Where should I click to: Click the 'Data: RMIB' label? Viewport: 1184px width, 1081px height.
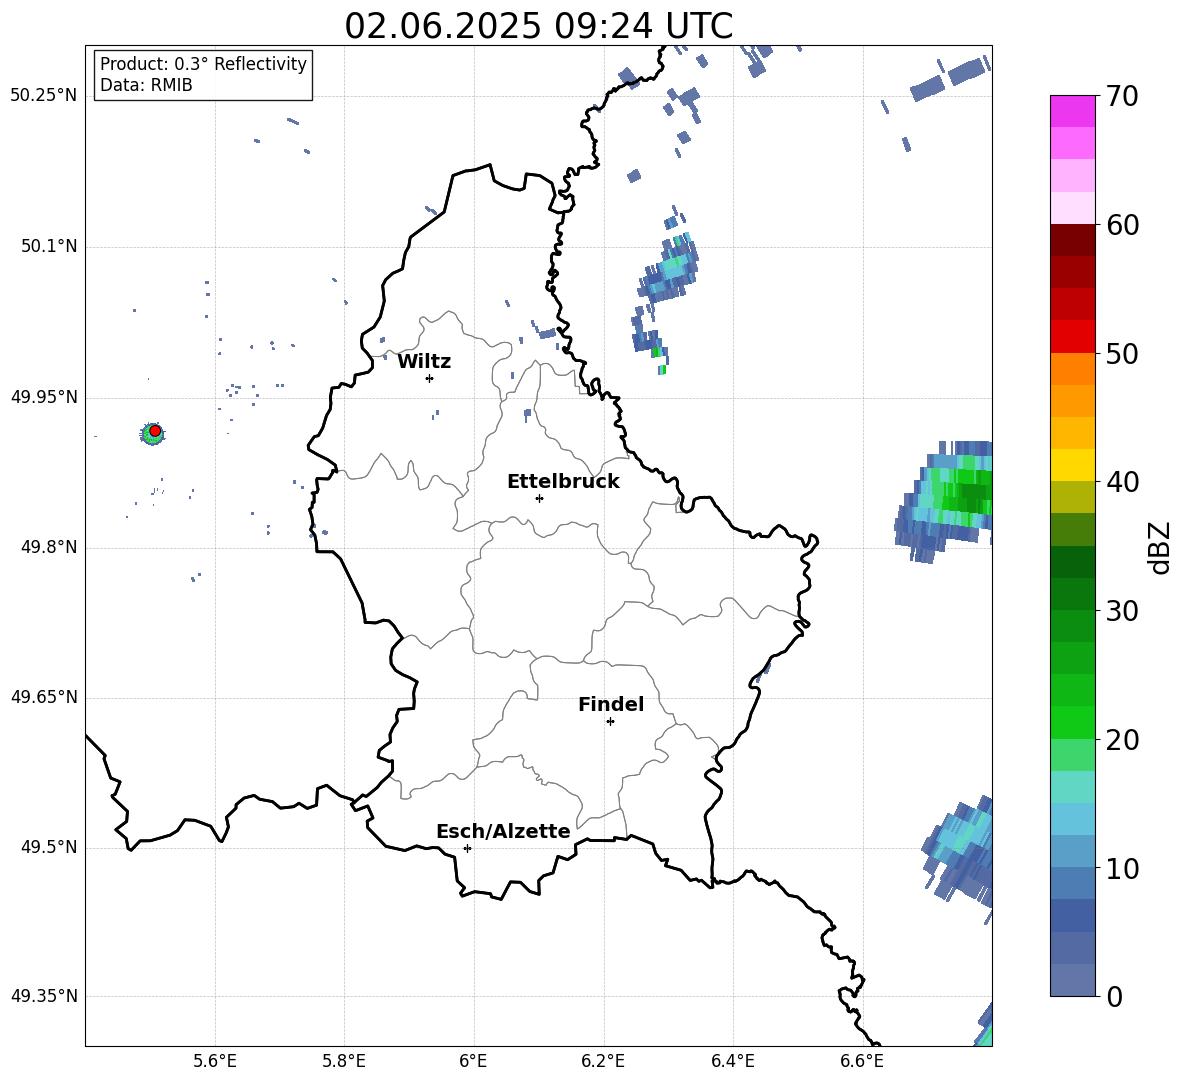pyautogui.click(x=146, y=85)
